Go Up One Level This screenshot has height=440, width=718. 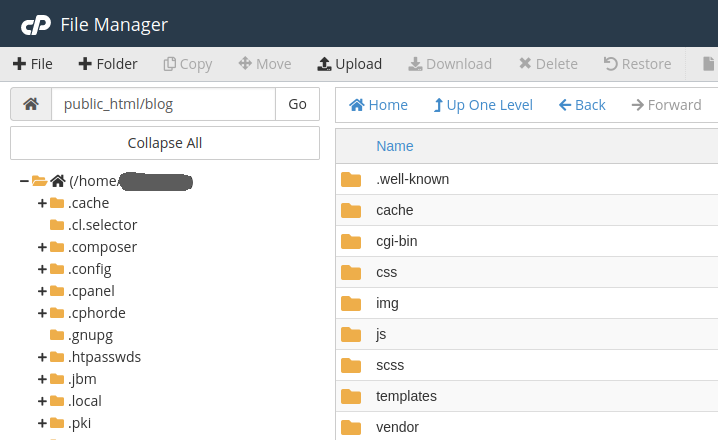click(483, 105)
